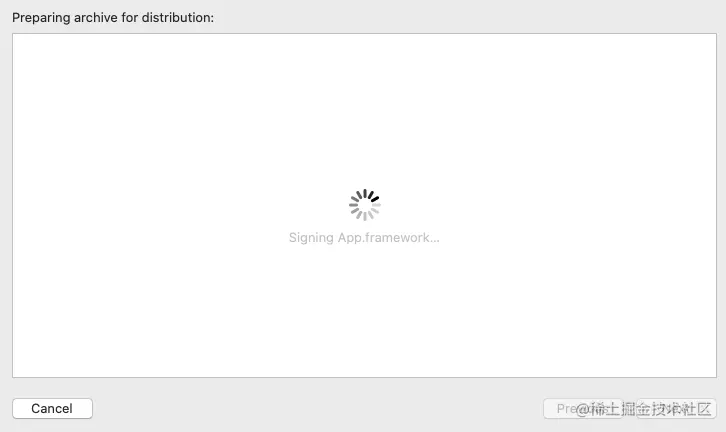Click the 'Signing App.framework...' status text
726x432 pixels.
coord(364,238)
